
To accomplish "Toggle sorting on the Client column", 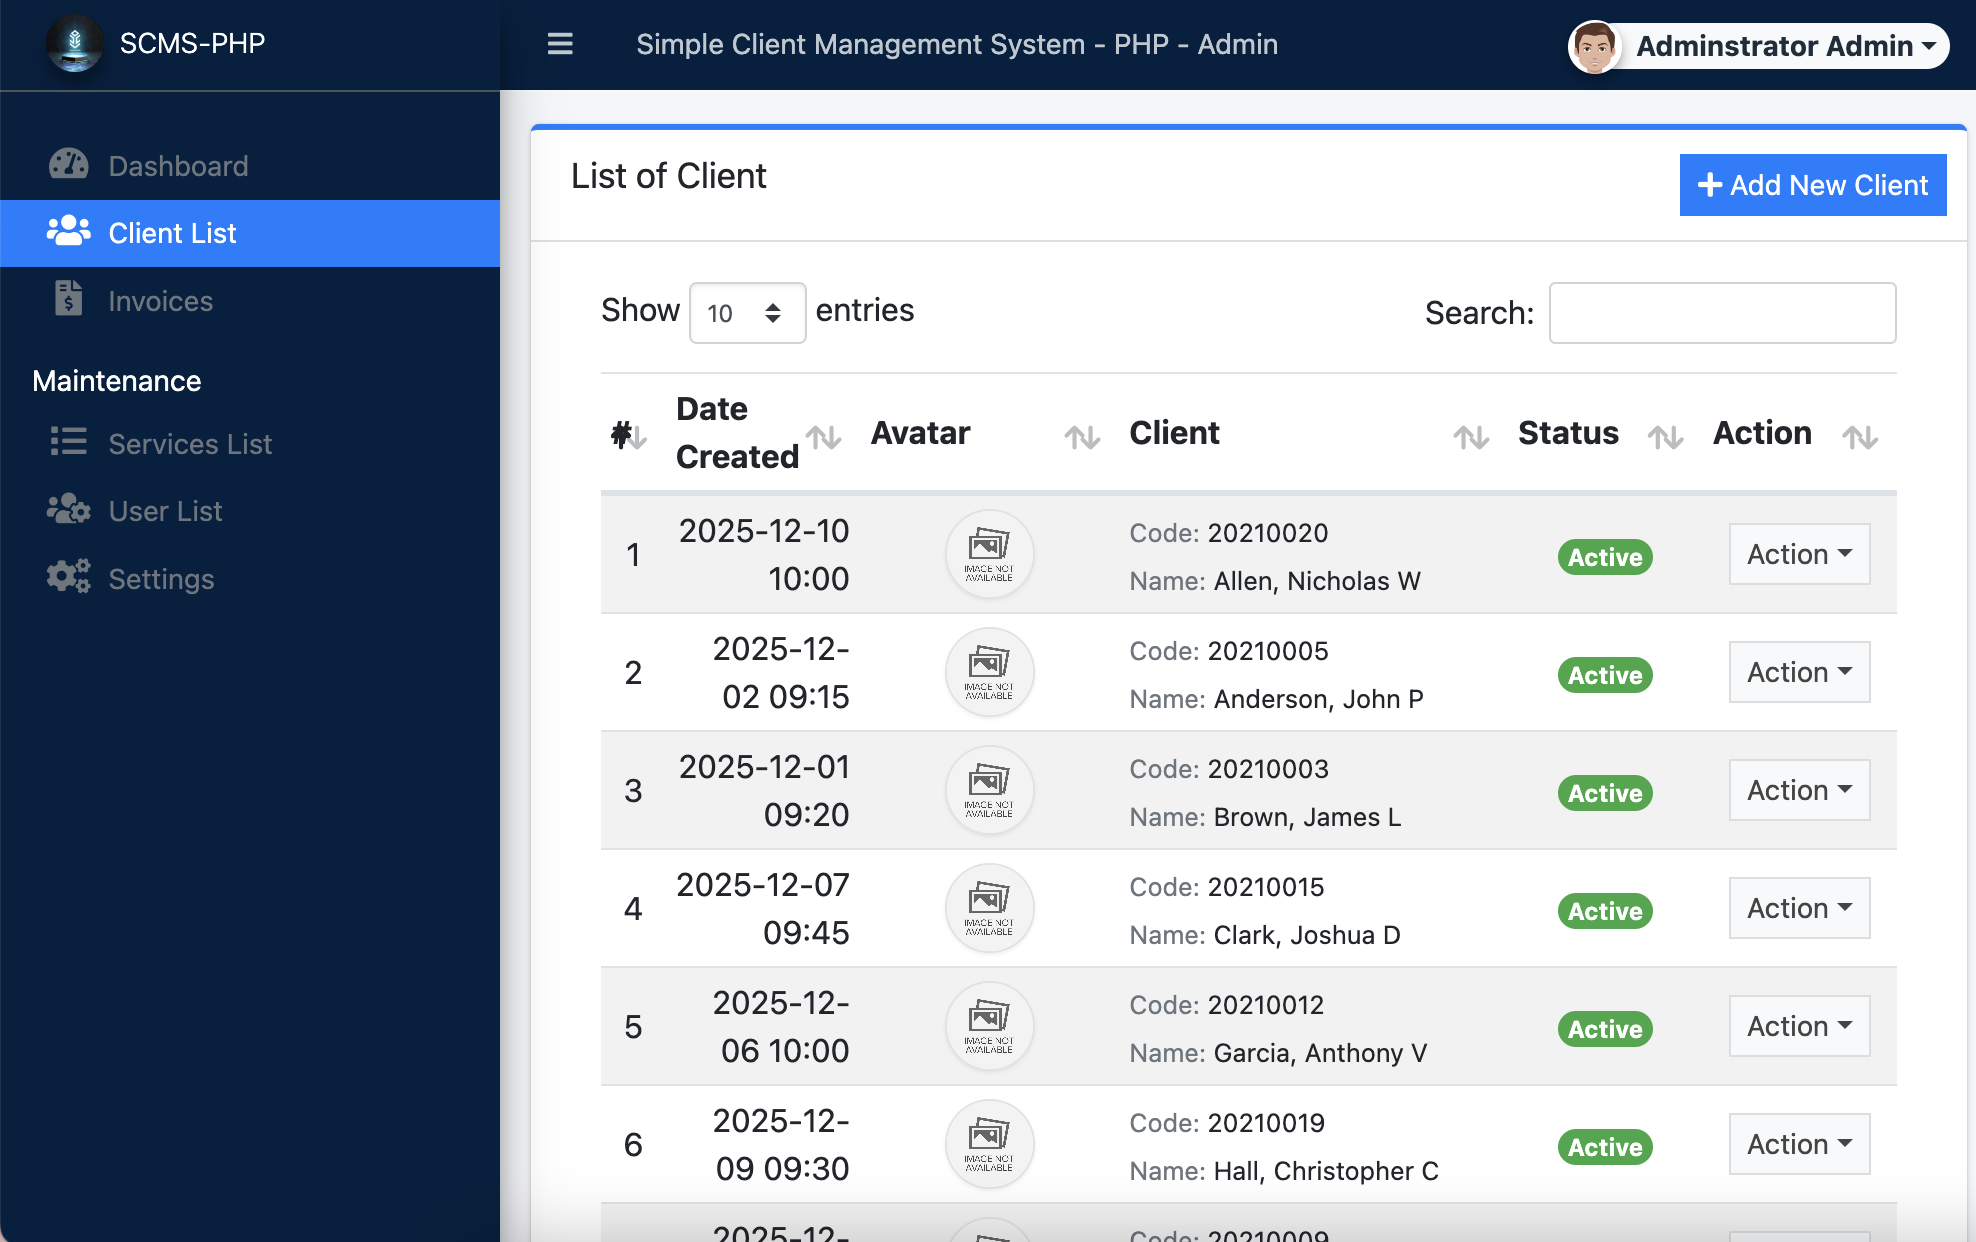I will 1470,436.
